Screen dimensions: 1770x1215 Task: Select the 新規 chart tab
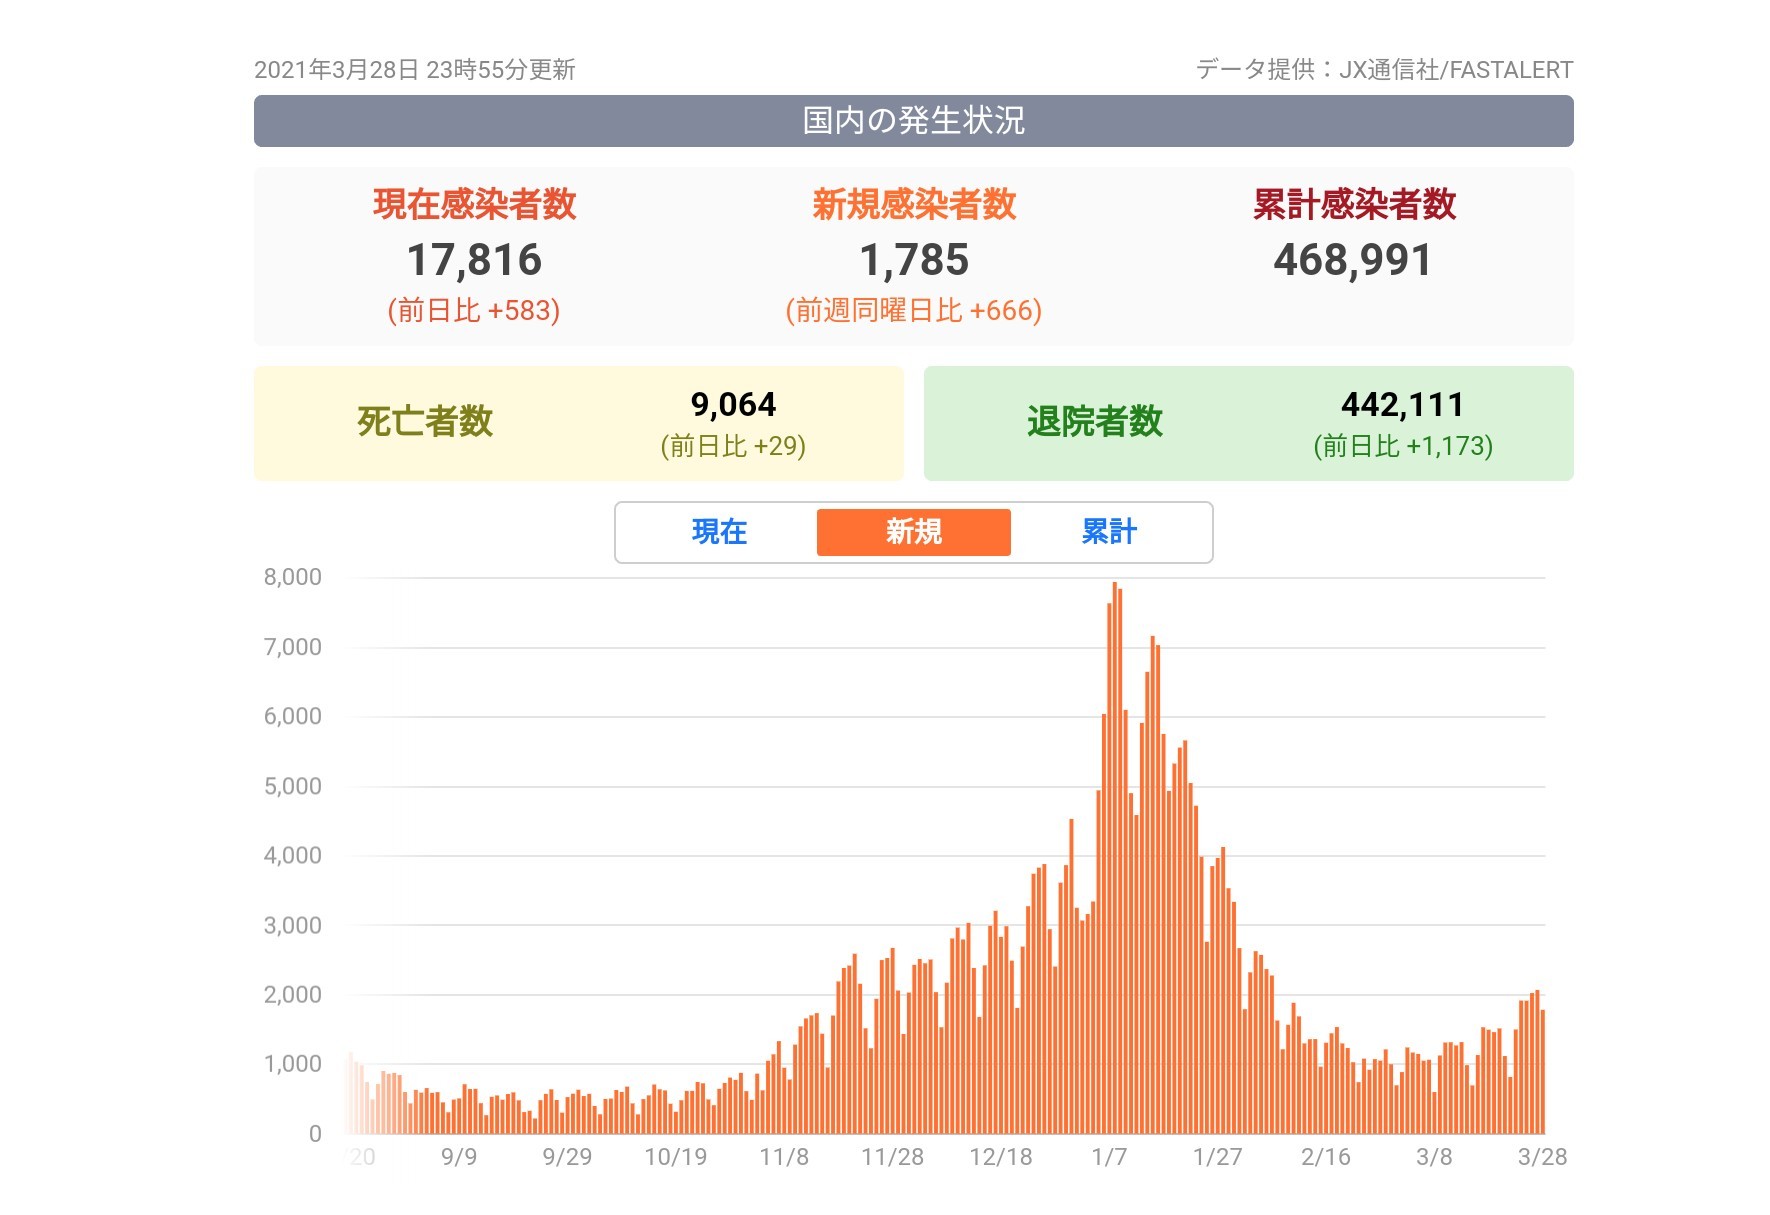913,532
